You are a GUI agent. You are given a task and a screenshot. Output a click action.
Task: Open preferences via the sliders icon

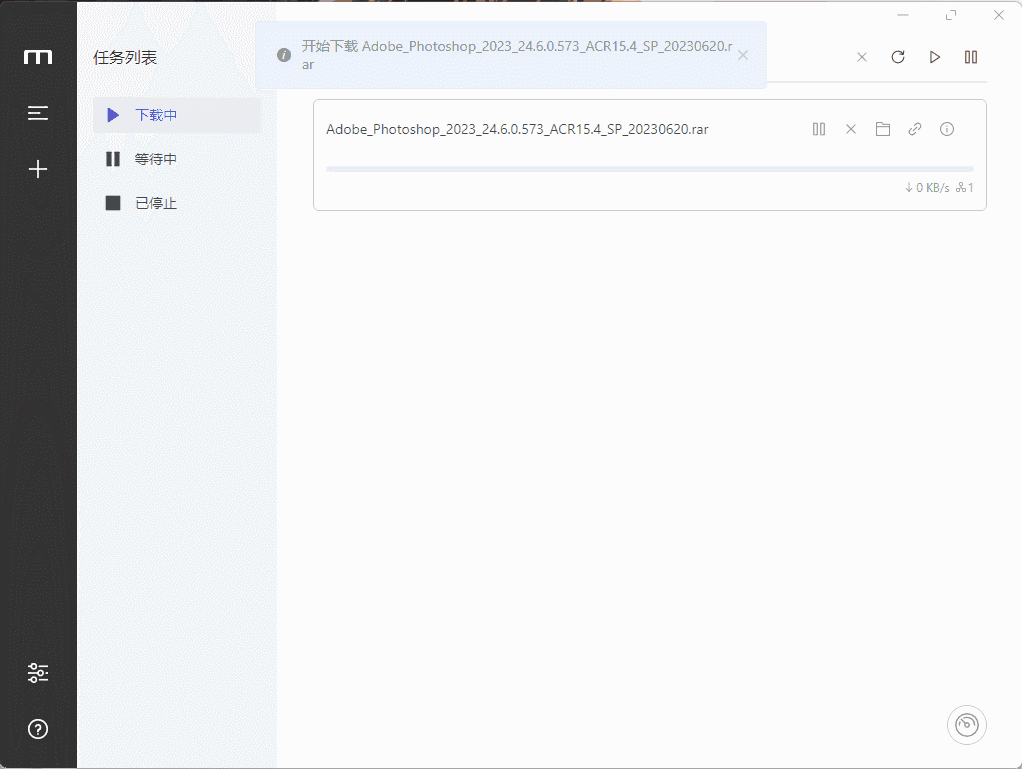point(38,673)
